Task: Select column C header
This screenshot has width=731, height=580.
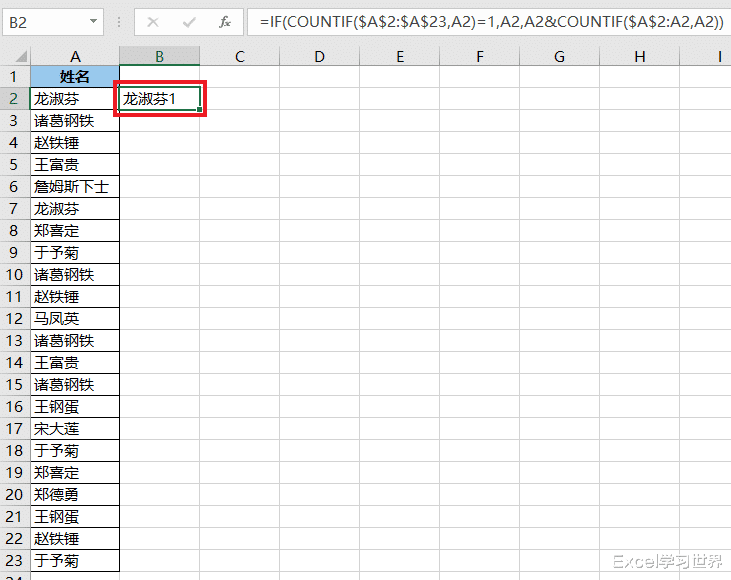Action: coord(240,56)
